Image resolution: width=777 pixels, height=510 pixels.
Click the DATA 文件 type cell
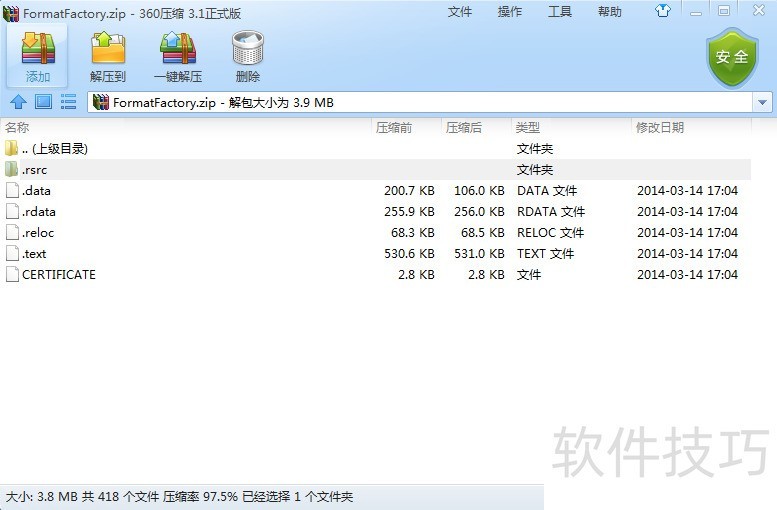pyautogui.click(x=547, y=191)
